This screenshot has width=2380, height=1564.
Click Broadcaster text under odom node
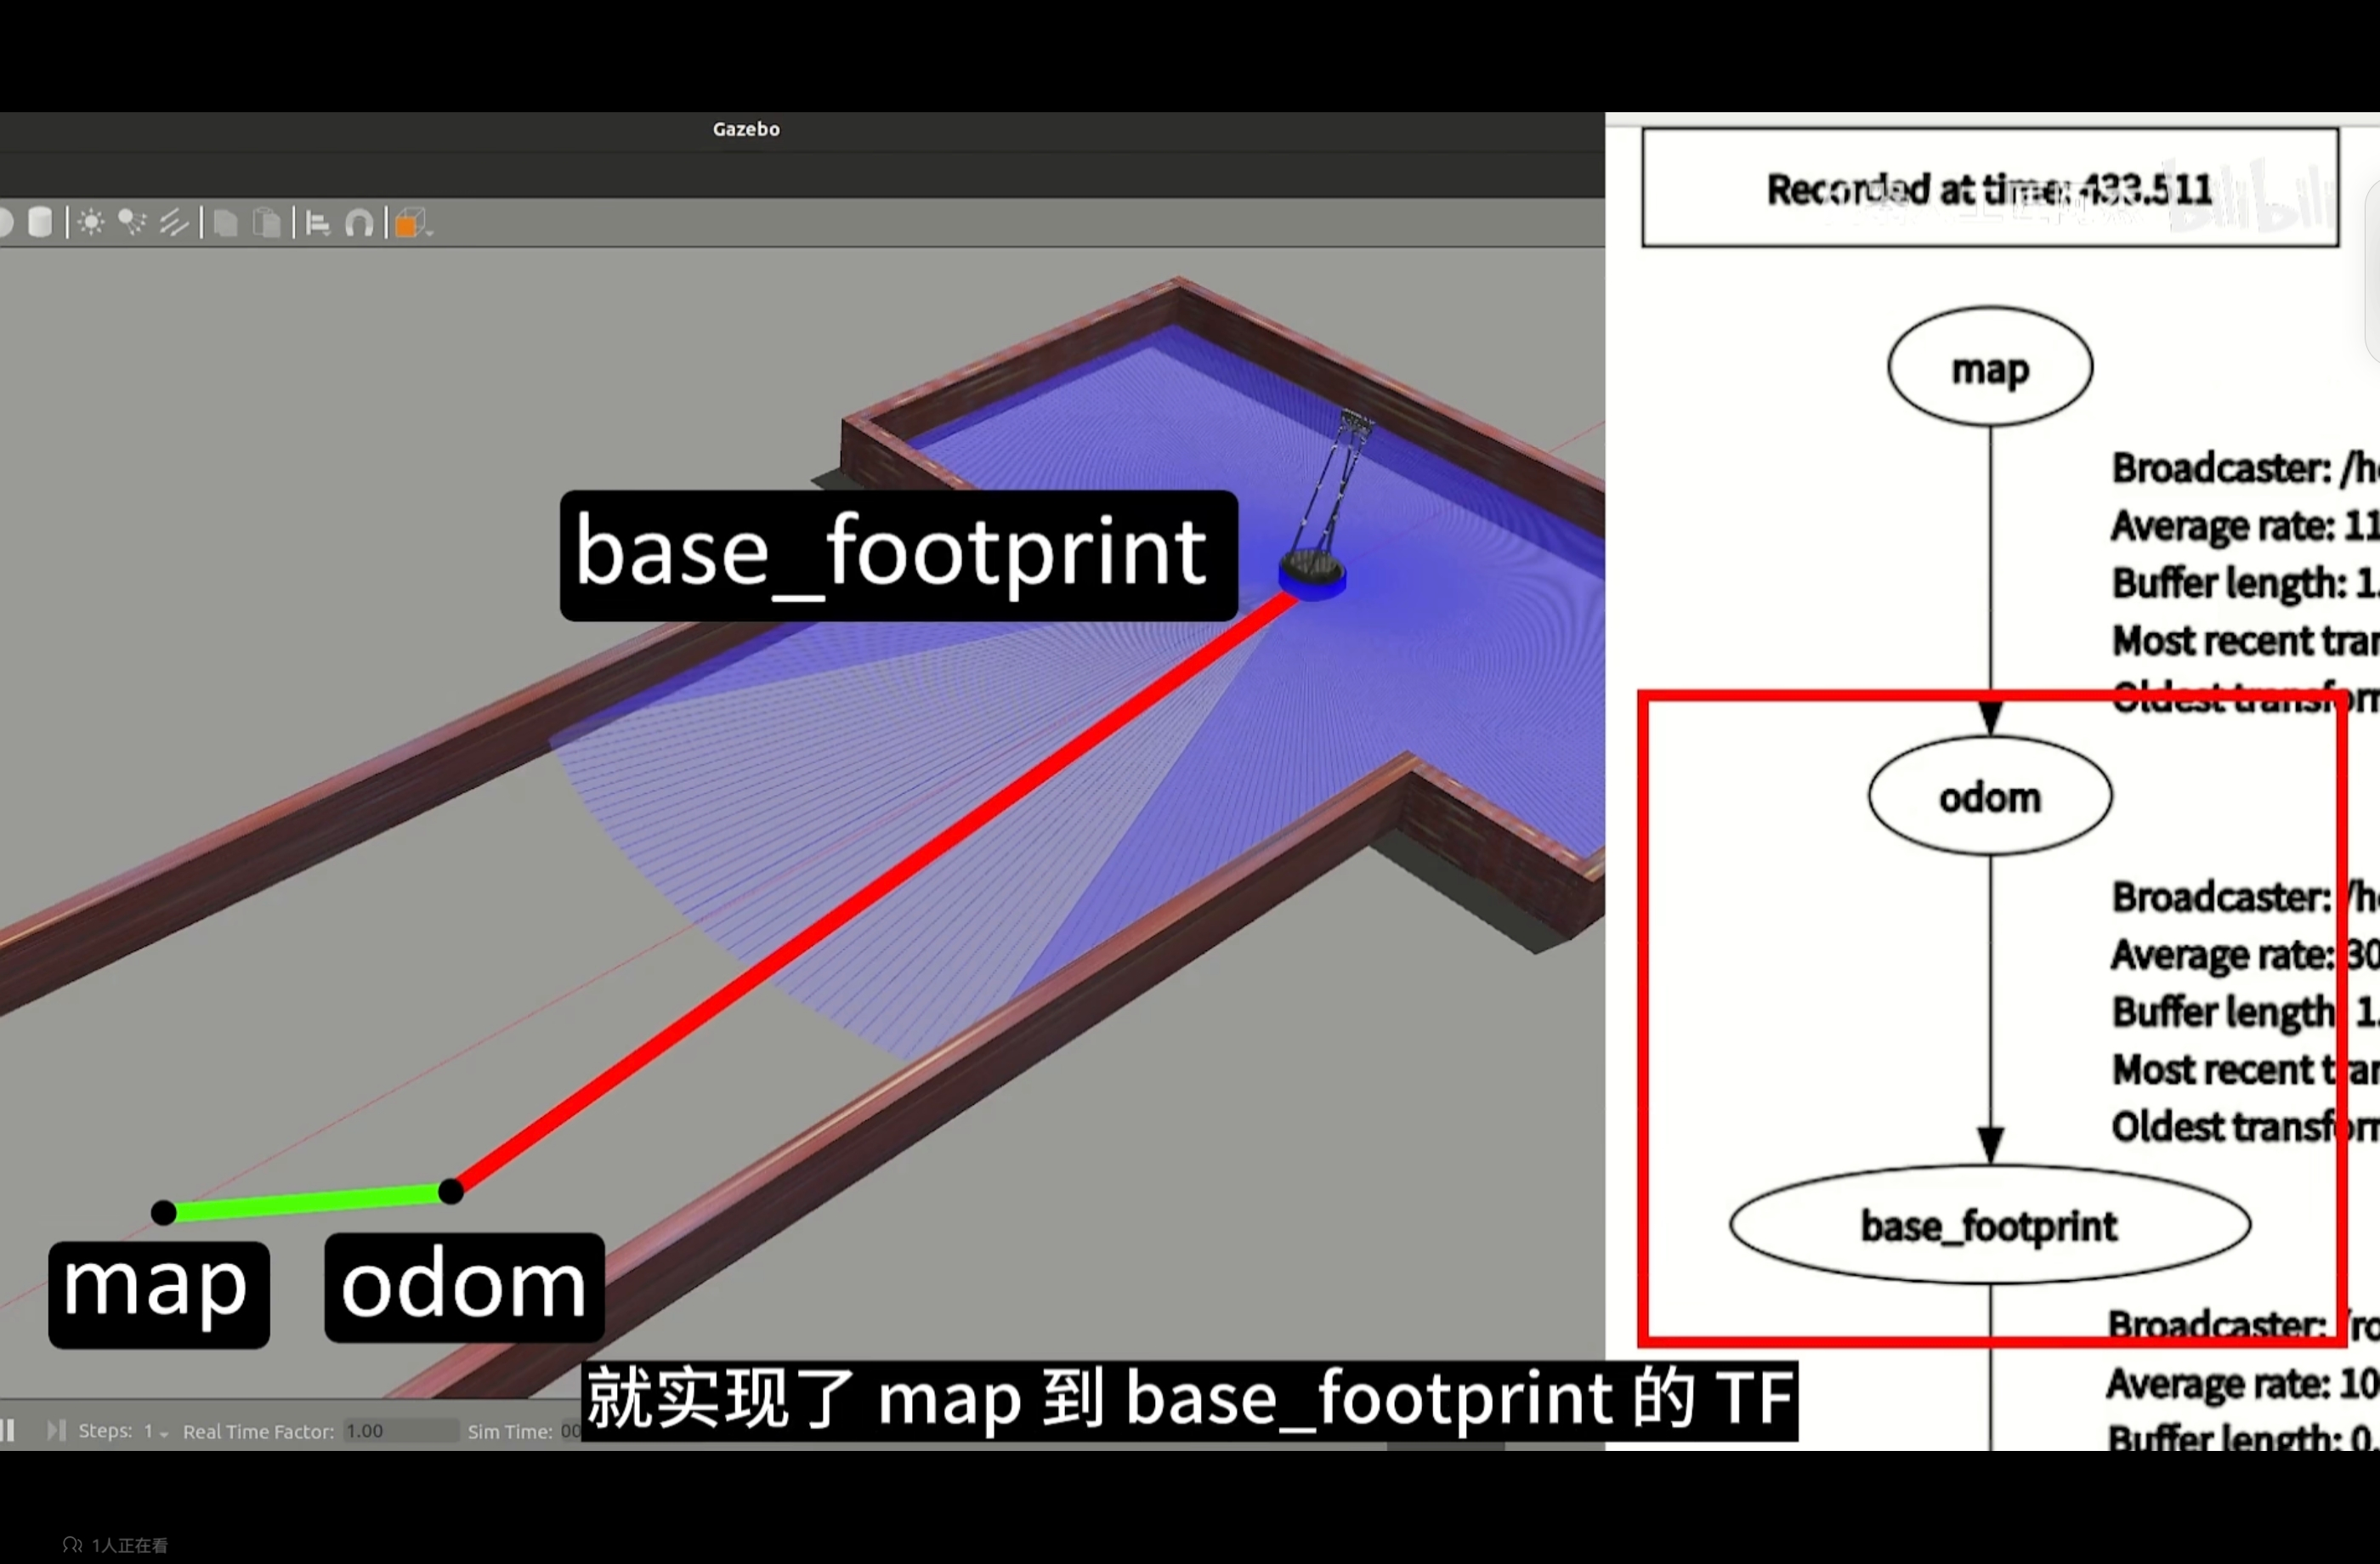tap(2245, 897)
